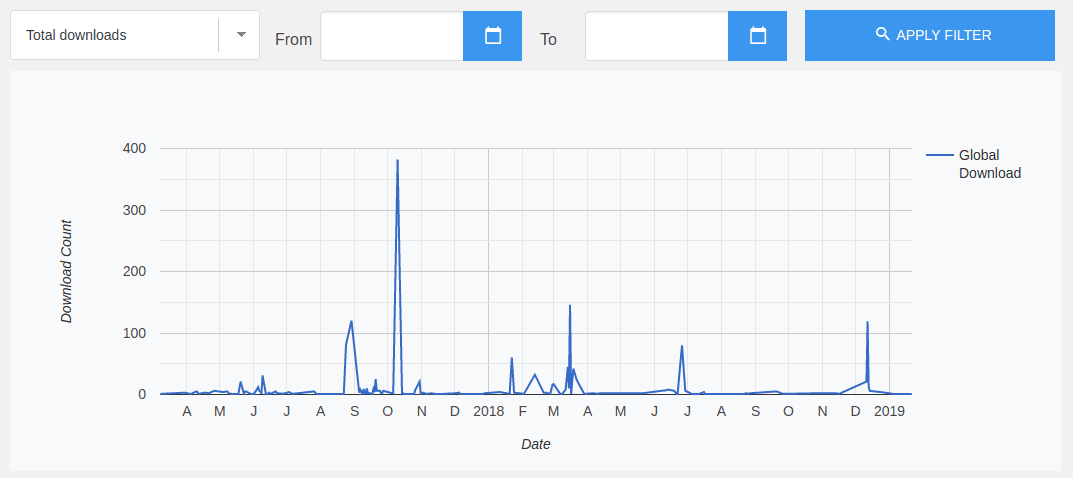
Task: Click the tallest October download spike
Action: click(x=398, y=161)
